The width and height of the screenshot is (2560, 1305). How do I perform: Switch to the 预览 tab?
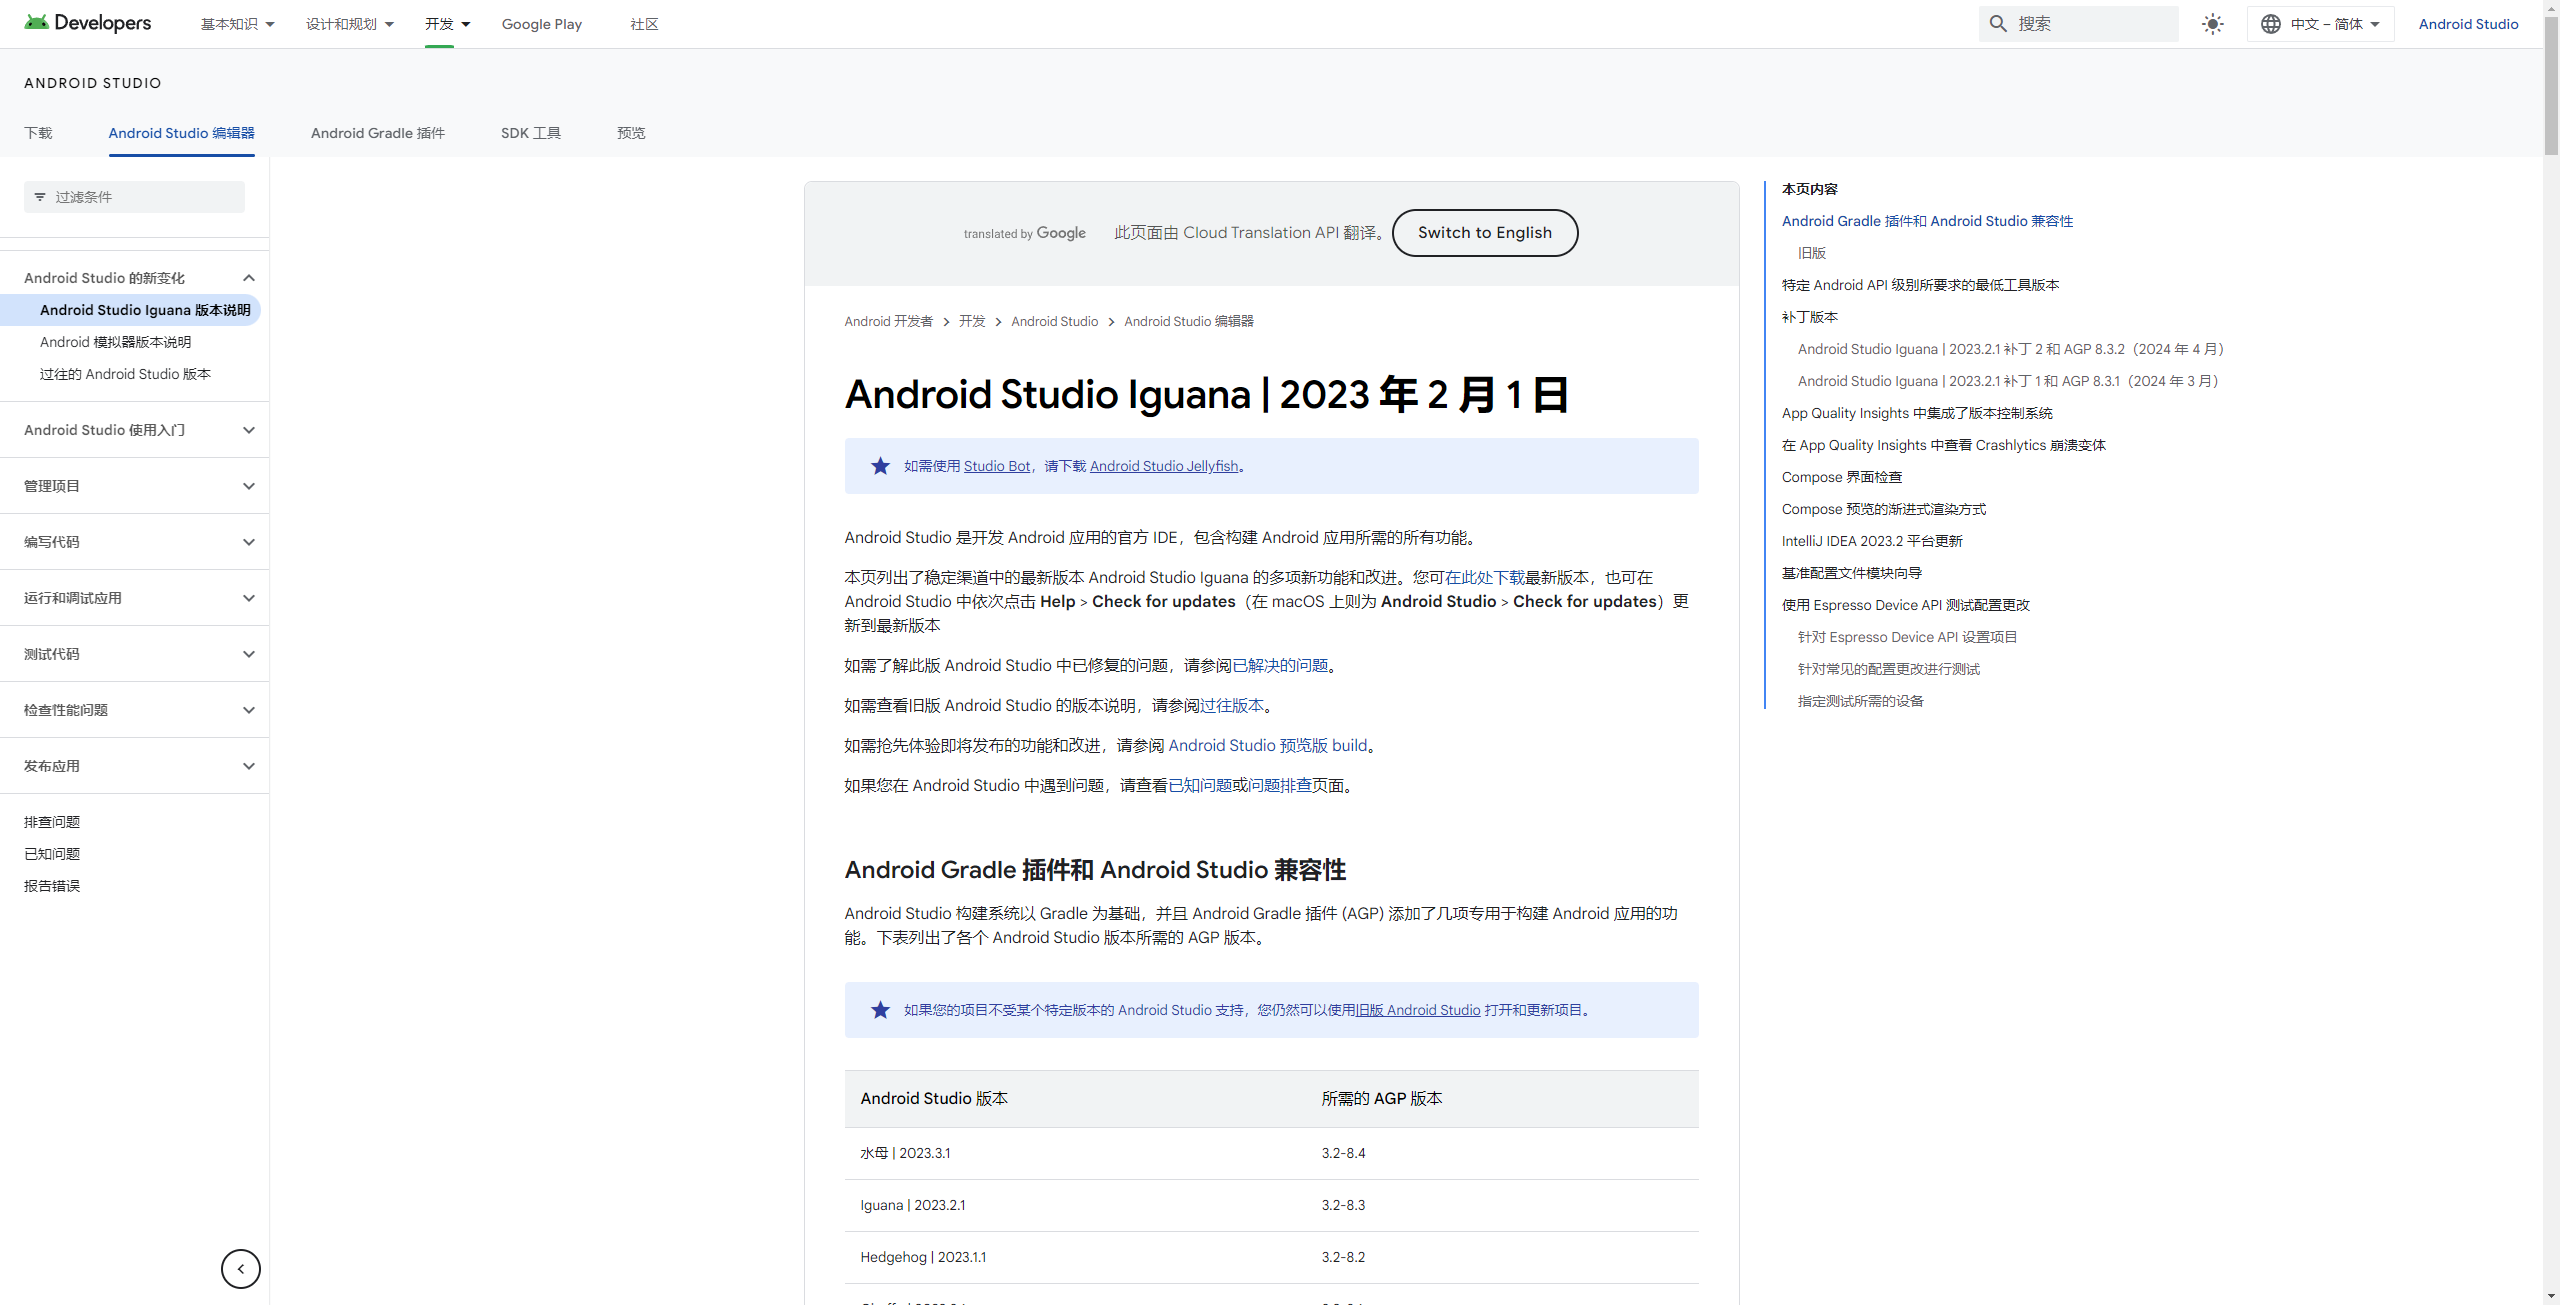pos(631,133)
